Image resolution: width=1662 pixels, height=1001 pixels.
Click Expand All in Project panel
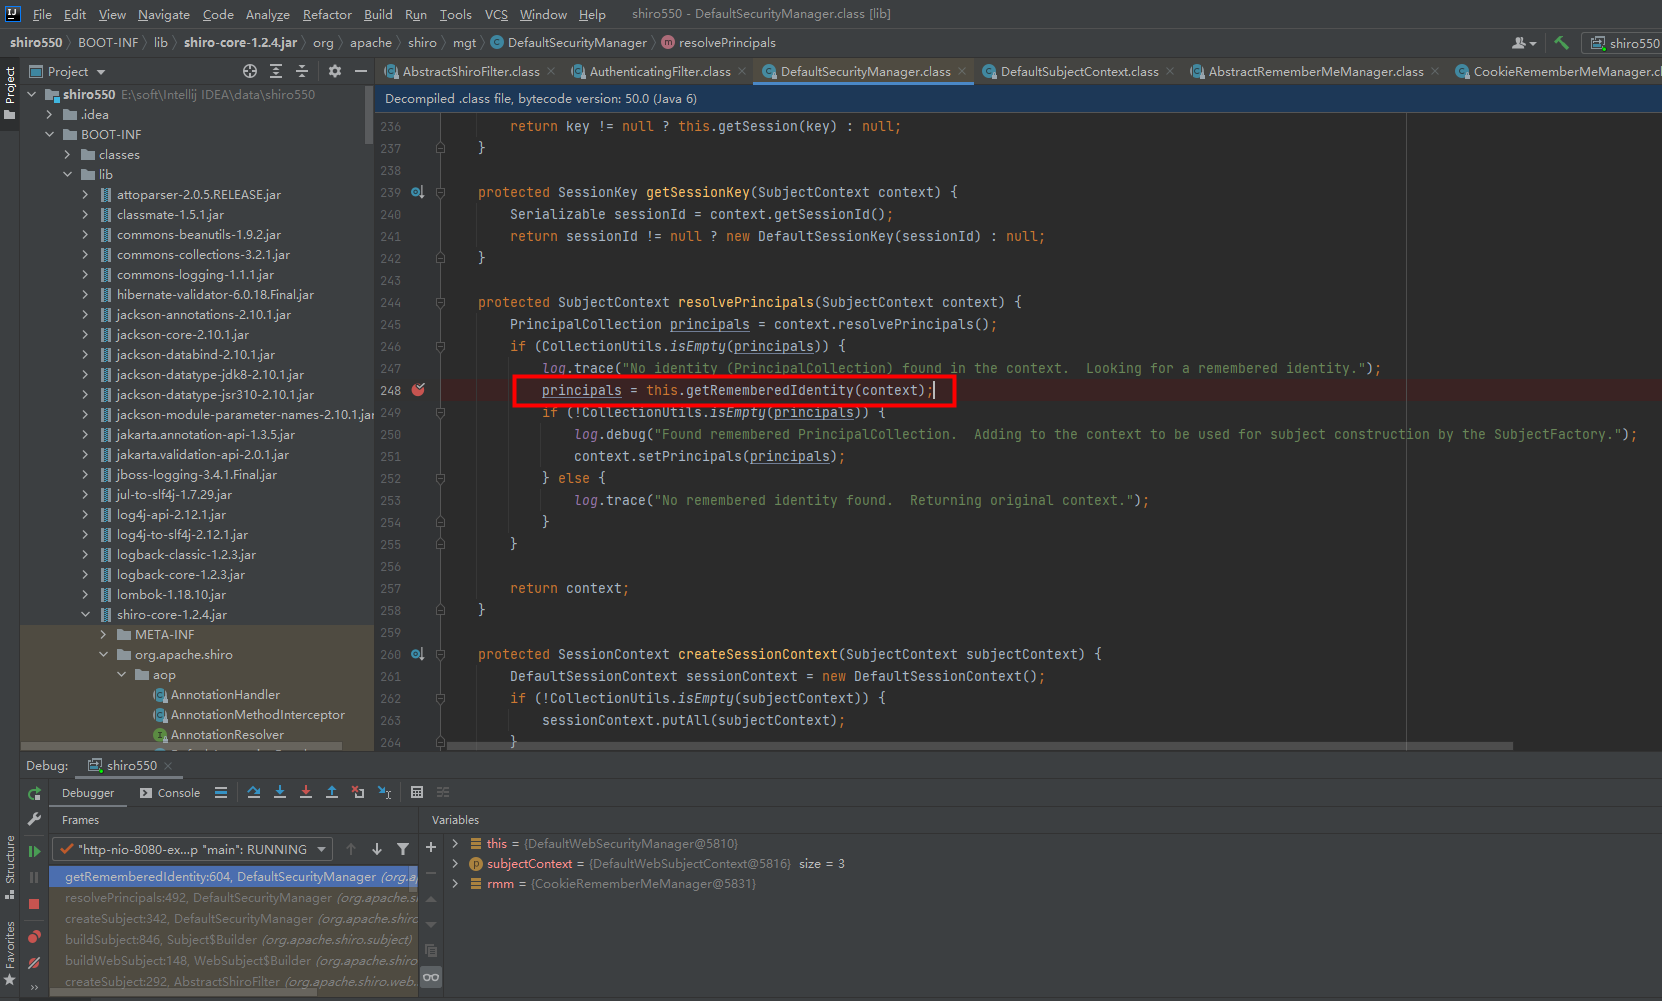click(x=276, y=71)
